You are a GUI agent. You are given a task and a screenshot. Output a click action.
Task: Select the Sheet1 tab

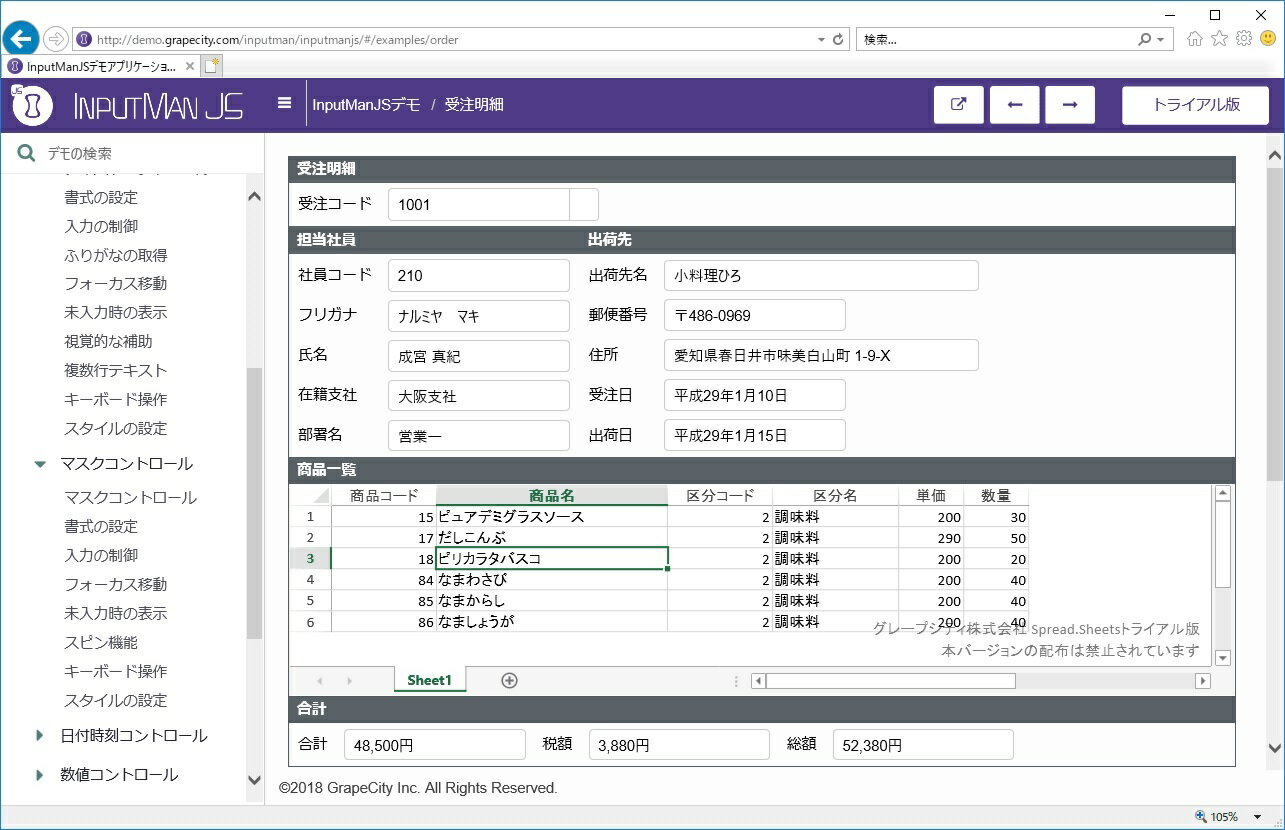click(429, 680)
